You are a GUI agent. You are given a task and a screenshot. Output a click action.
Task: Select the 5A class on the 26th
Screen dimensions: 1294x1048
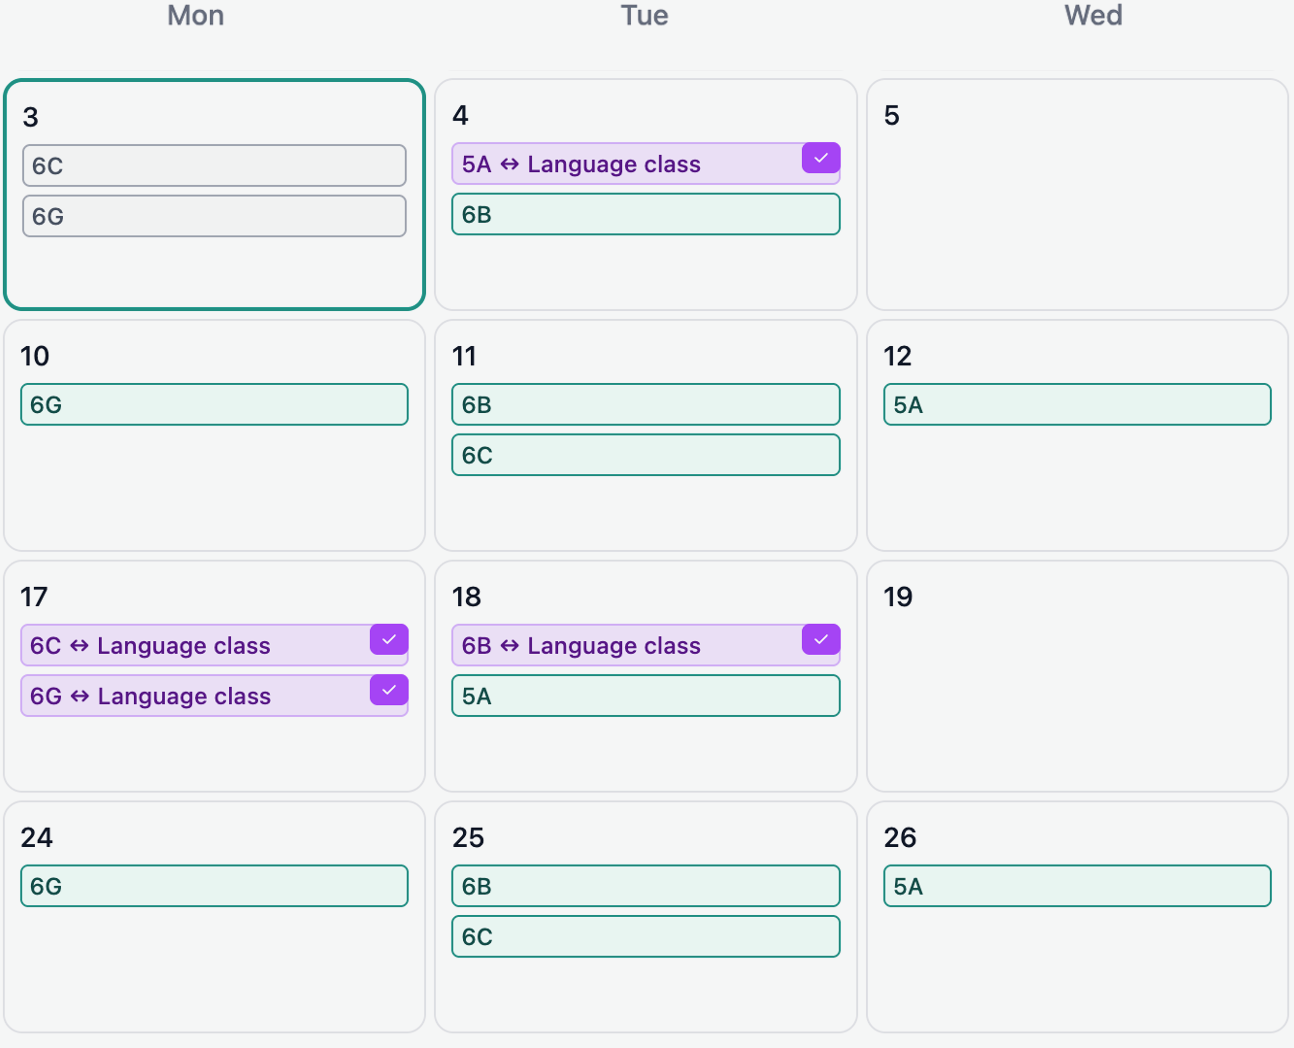click(1077, 886)
